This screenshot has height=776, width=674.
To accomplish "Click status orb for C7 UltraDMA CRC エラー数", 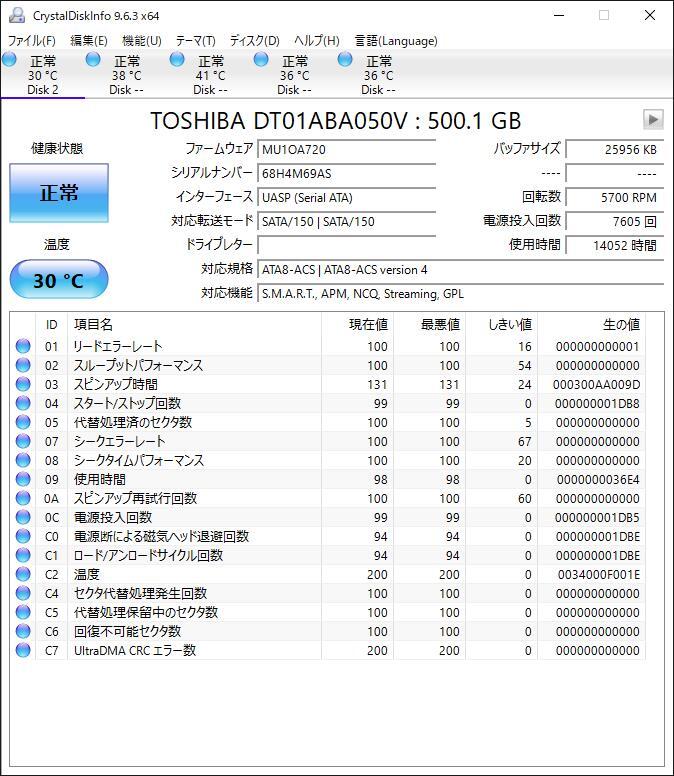I will (x=23, y=650).
